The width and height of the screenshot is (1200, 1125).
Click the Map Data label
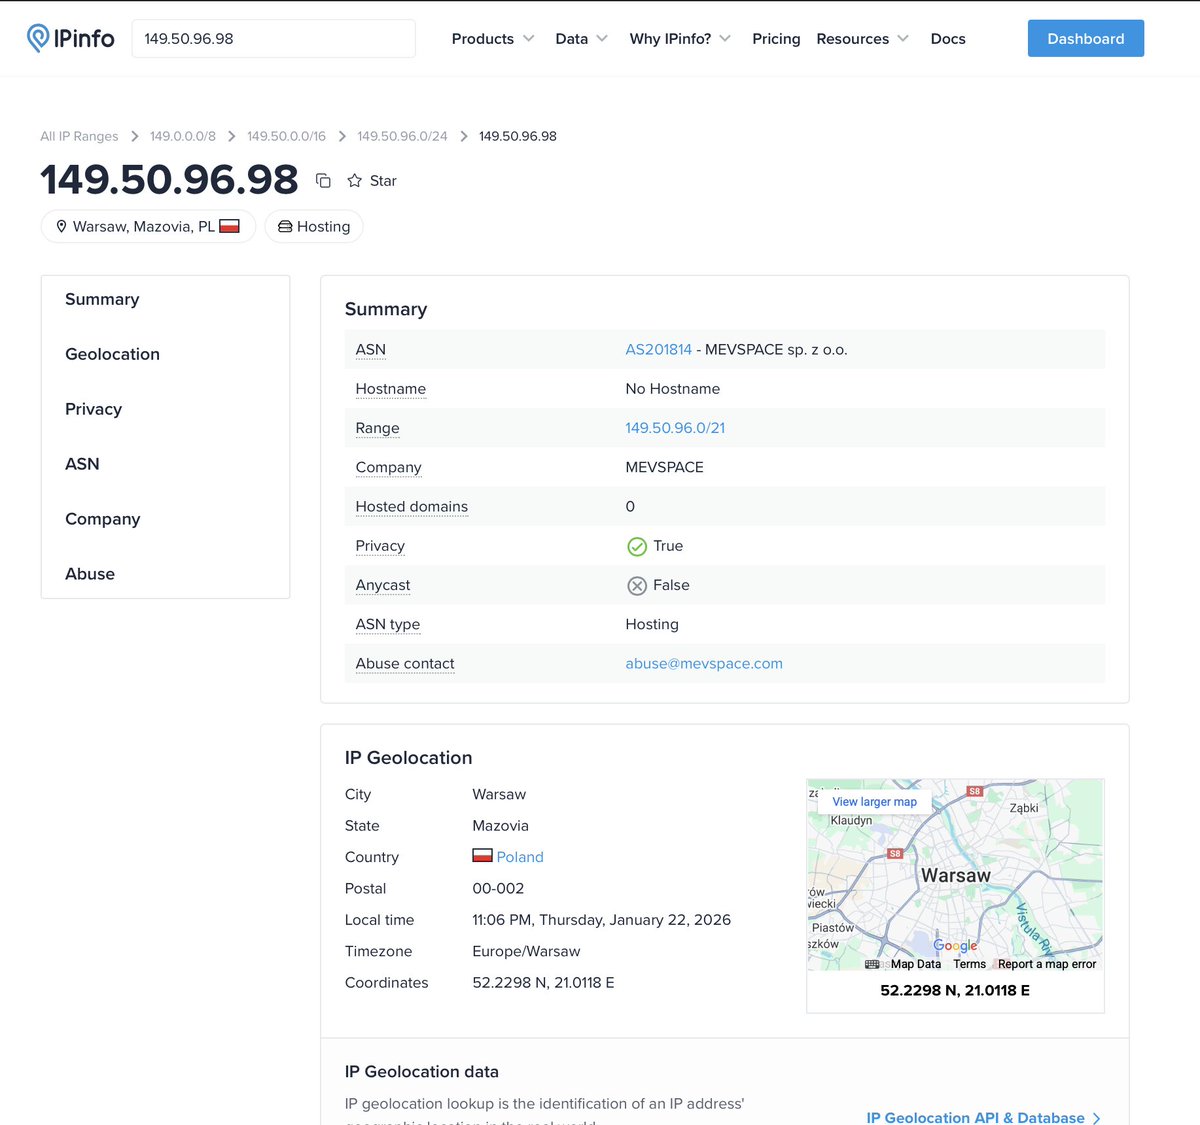pyautogui.click(x=916, y=964)
